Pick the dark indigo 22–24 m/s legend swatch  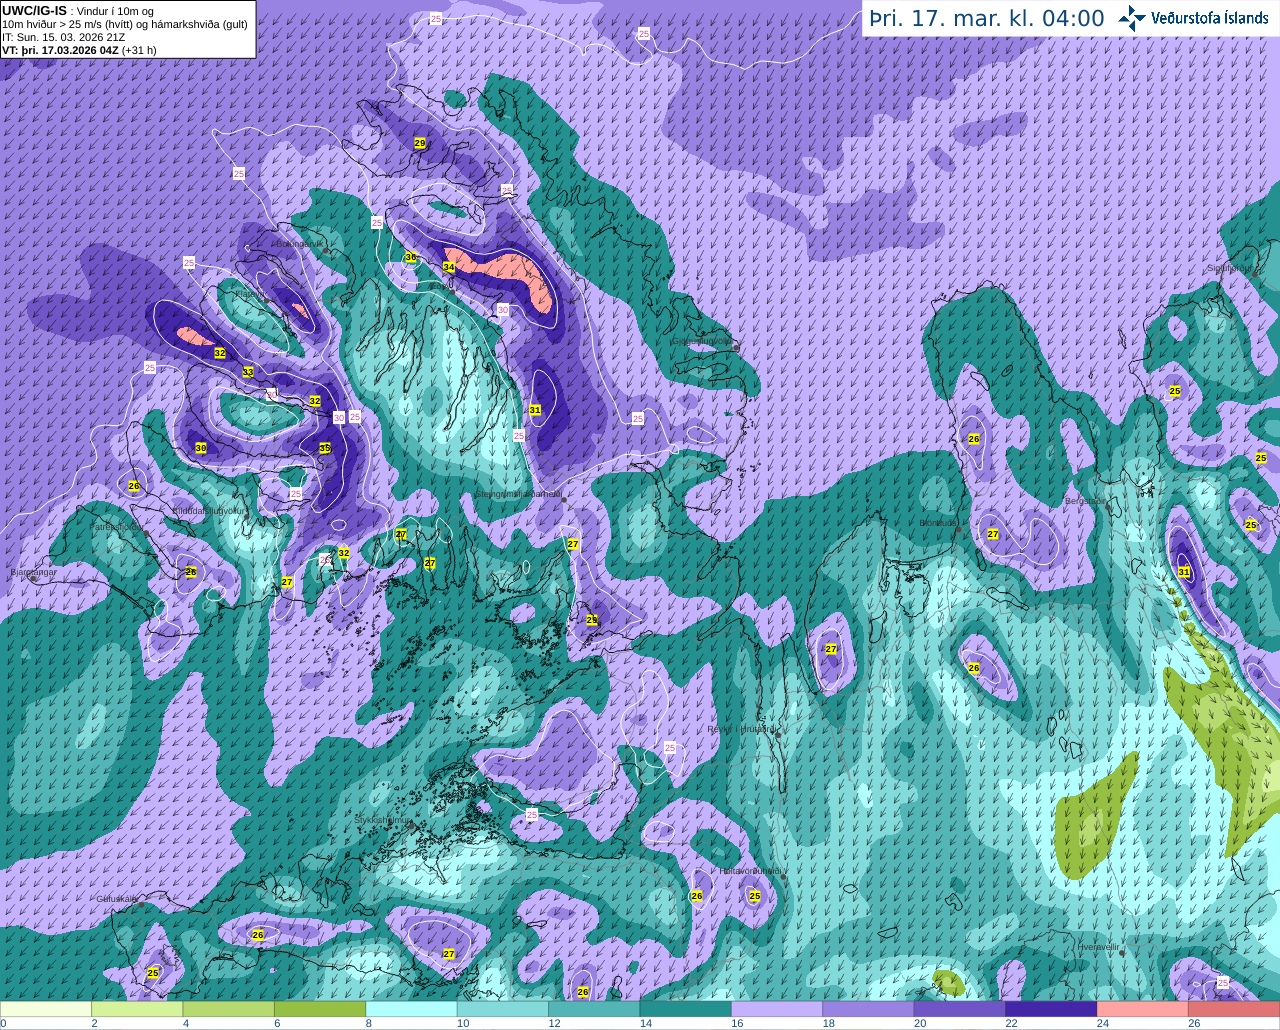coord(1051,1009)
